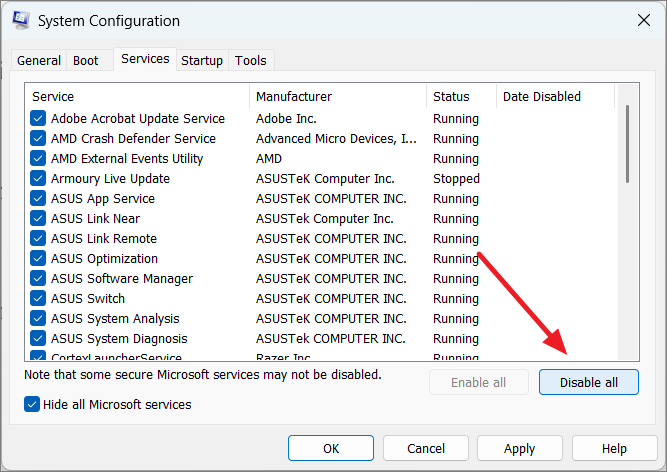
Task: Uncheck ASUS Switch service checkbox
Action: click(x=38, y=298)
